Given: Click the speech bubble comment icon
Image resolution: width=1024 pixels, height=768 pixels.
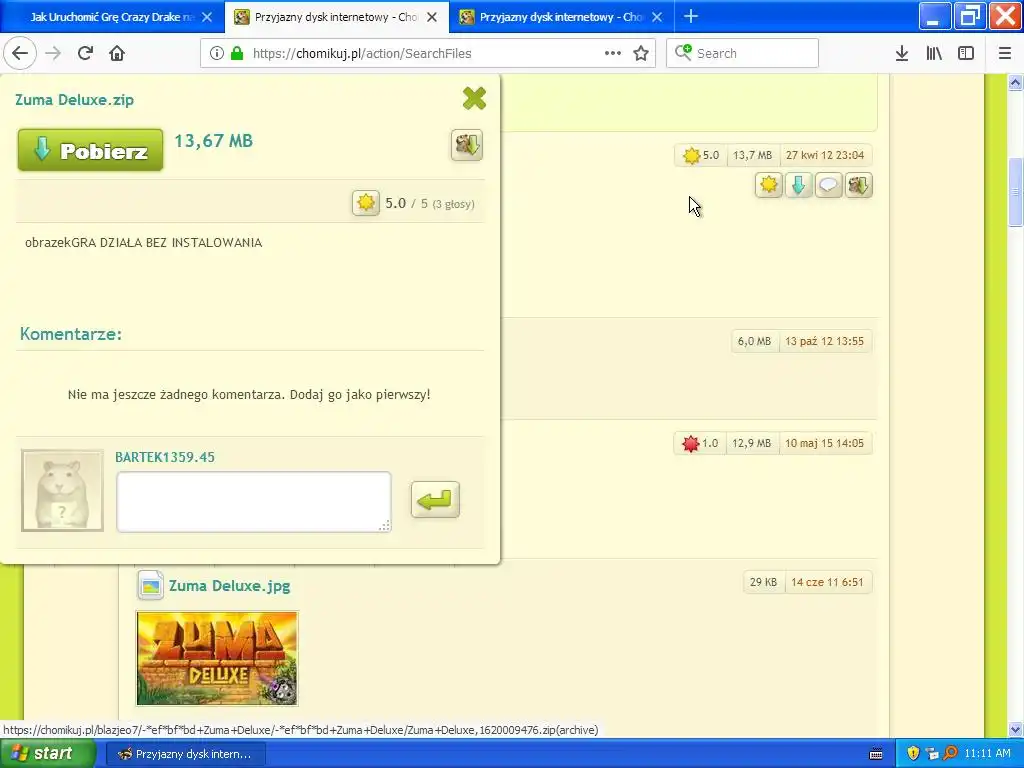Looking at the screenshot, I should click(828, 185).
